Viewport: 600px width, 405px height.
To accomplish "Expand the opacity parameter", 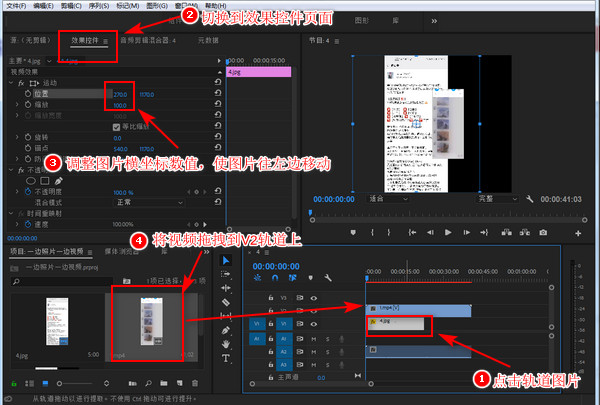I will [x=17, y=191].
